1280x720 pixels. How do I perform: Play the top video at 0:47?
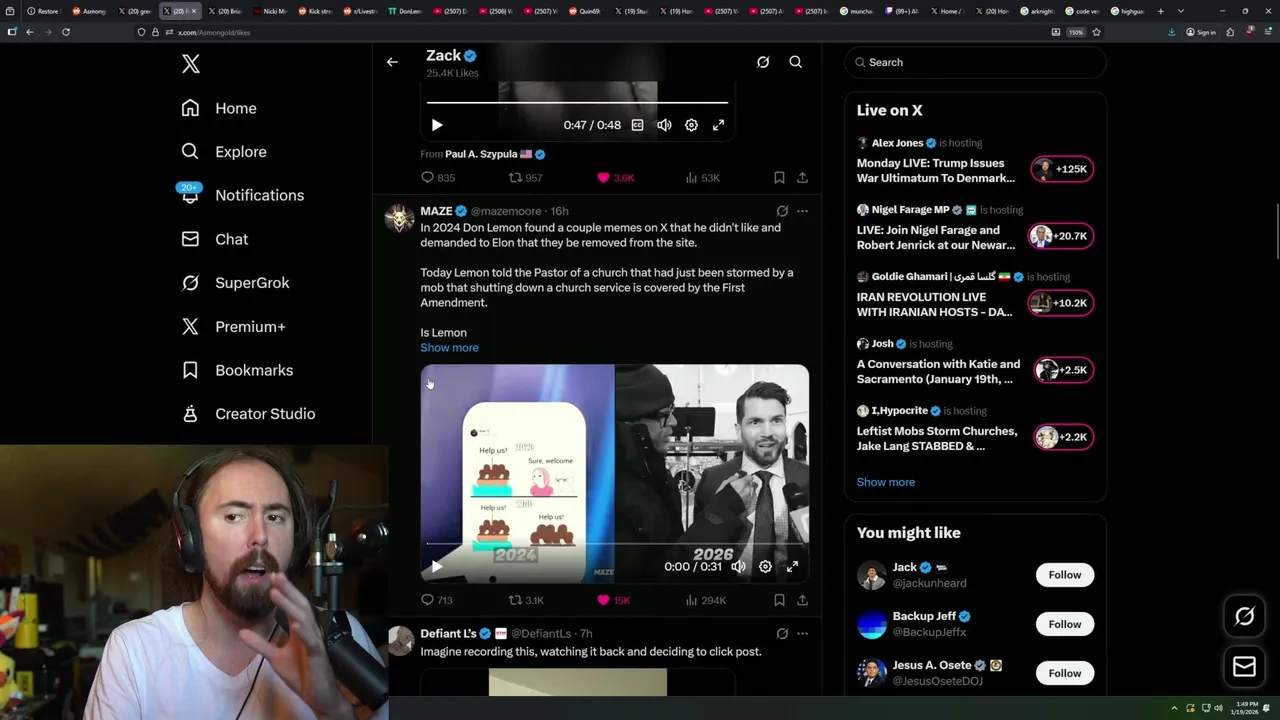pyautogui.click(x=437, y=125)
